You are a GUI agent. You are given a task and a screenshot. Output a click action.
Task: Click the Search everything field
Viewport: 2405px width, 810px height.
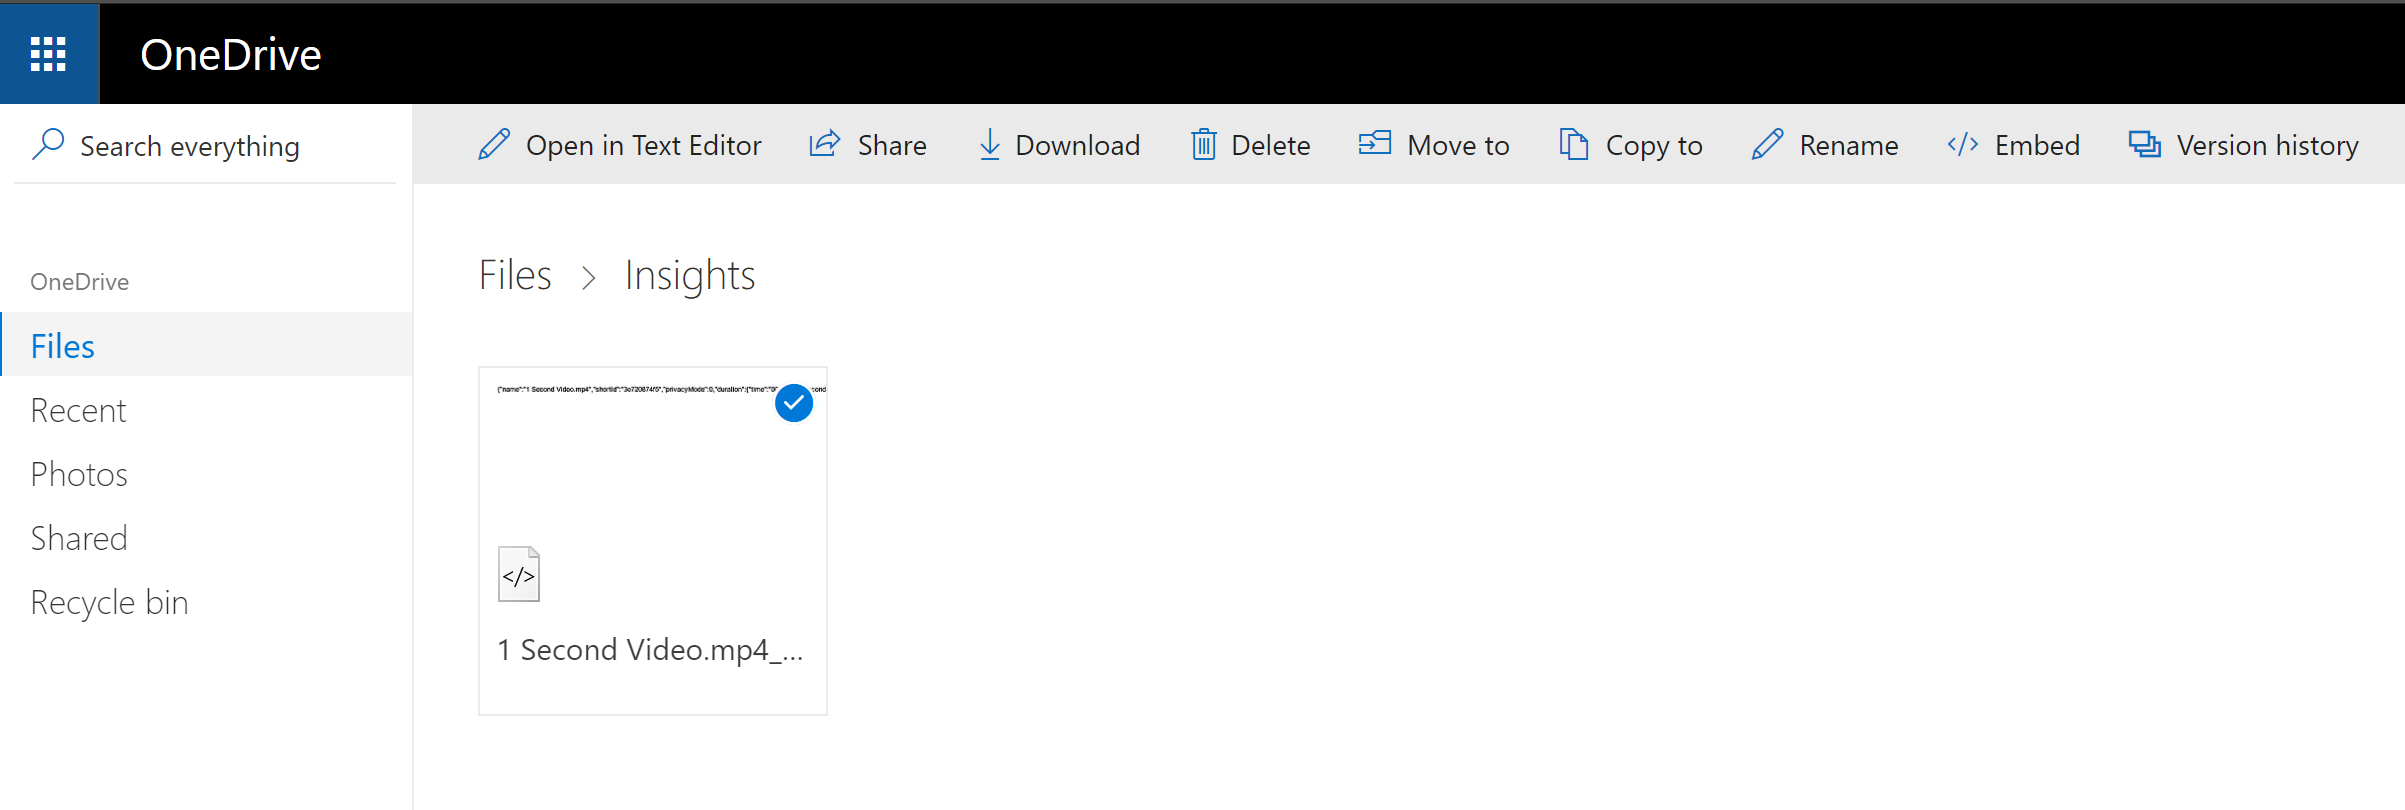[190, 146]
